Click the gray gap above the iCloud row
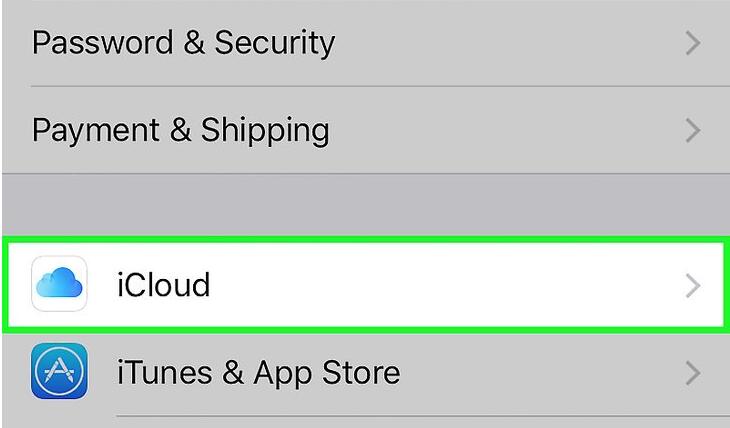The width and height of the screenshot is (730, 428). 365,206
